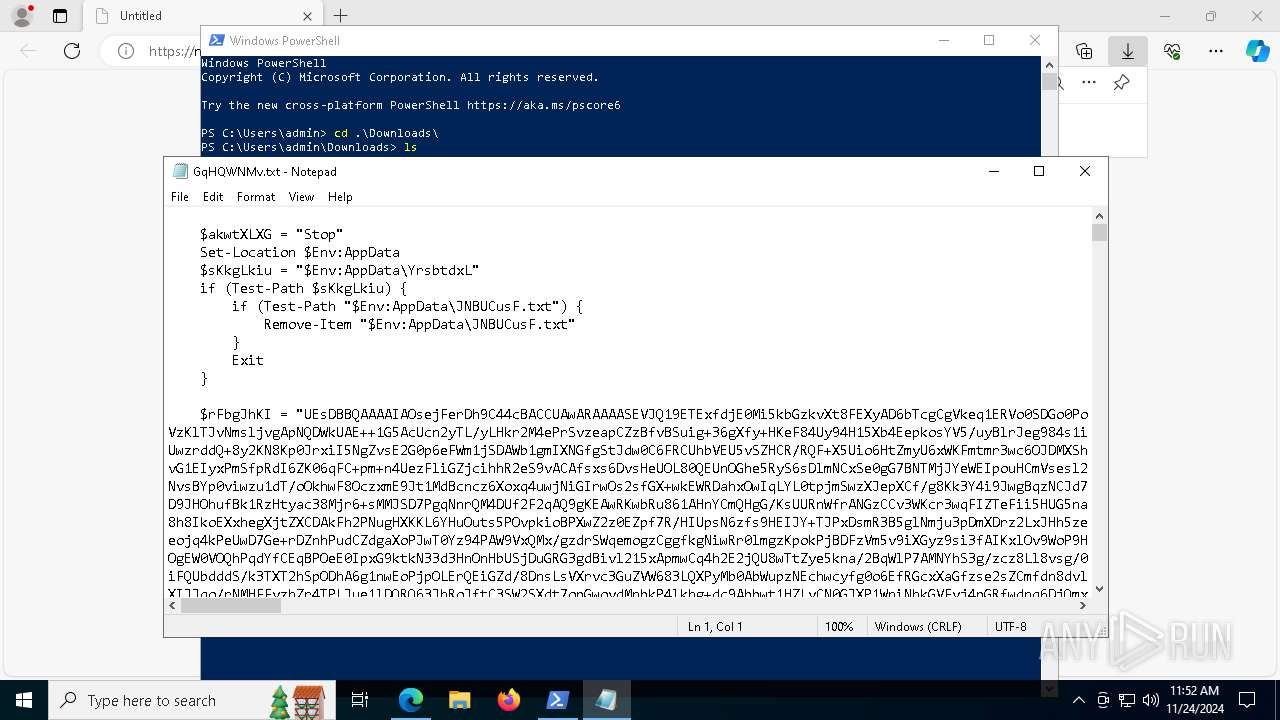The height and width of the screenshot is (720, 1280).
Task: Click the site information icon in address bar
Action: pos(126,51)
